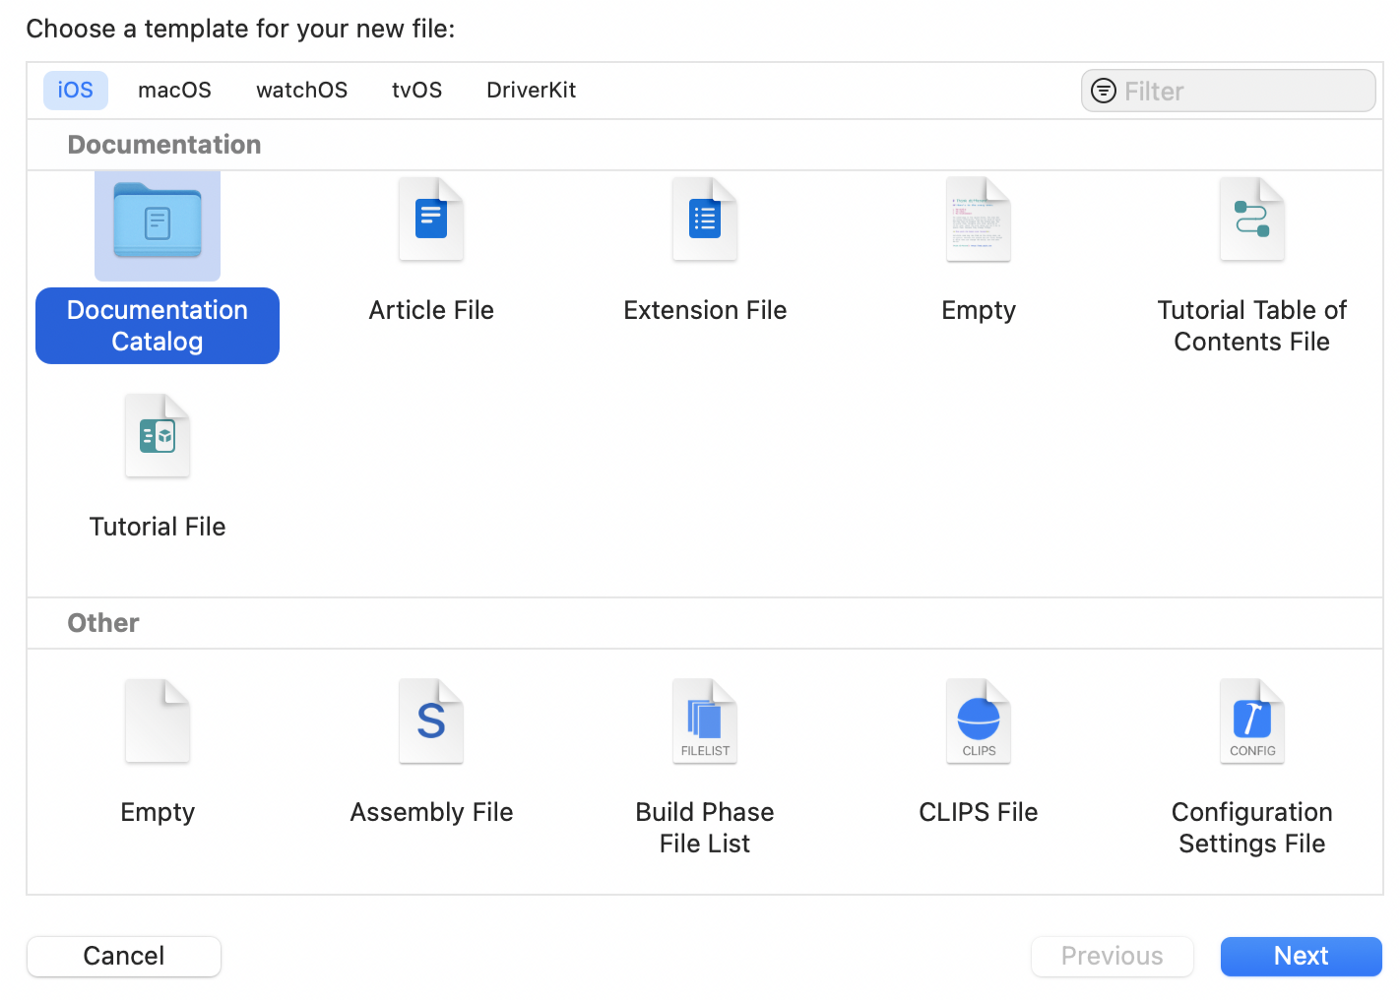The width and height of the screenshot is (1400, 1000).
Task: Select the iOS platform tab
Action: coord(75,90)
